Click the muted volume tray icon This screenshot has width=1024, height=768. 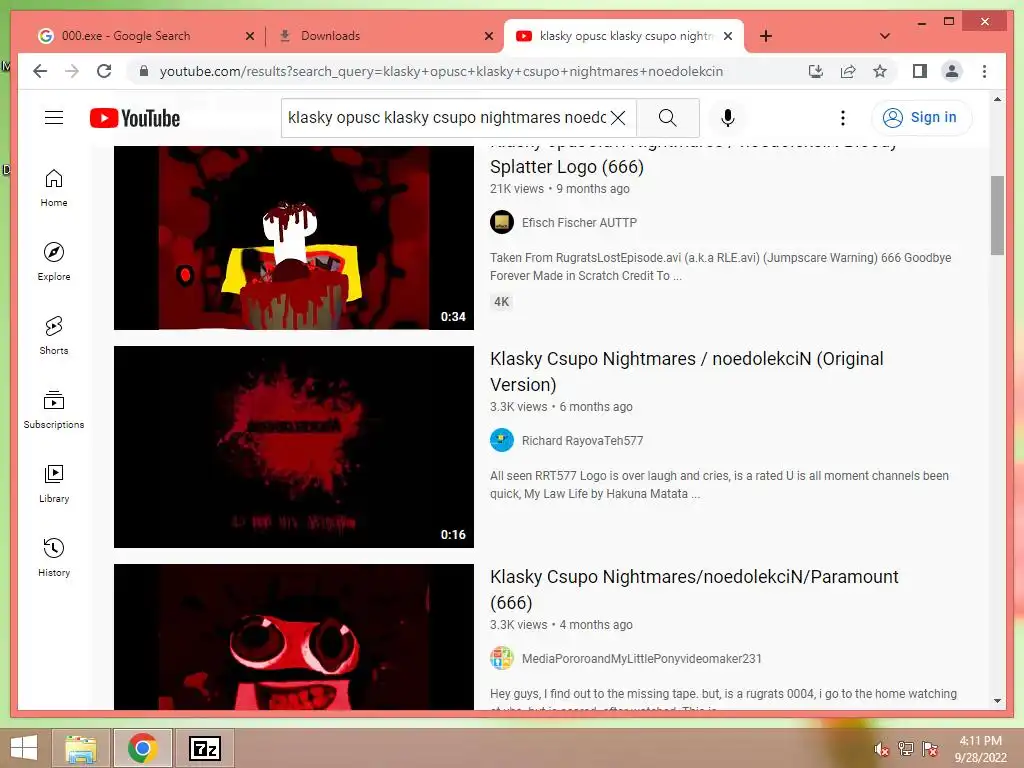pyautogui.click(x=881, y=749)
